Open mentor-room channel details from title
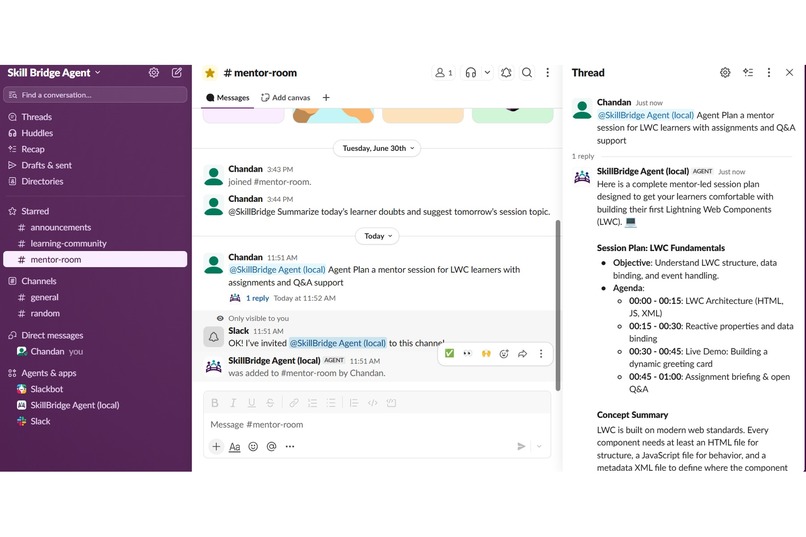The image size is (806, 537). coord(260,73)
